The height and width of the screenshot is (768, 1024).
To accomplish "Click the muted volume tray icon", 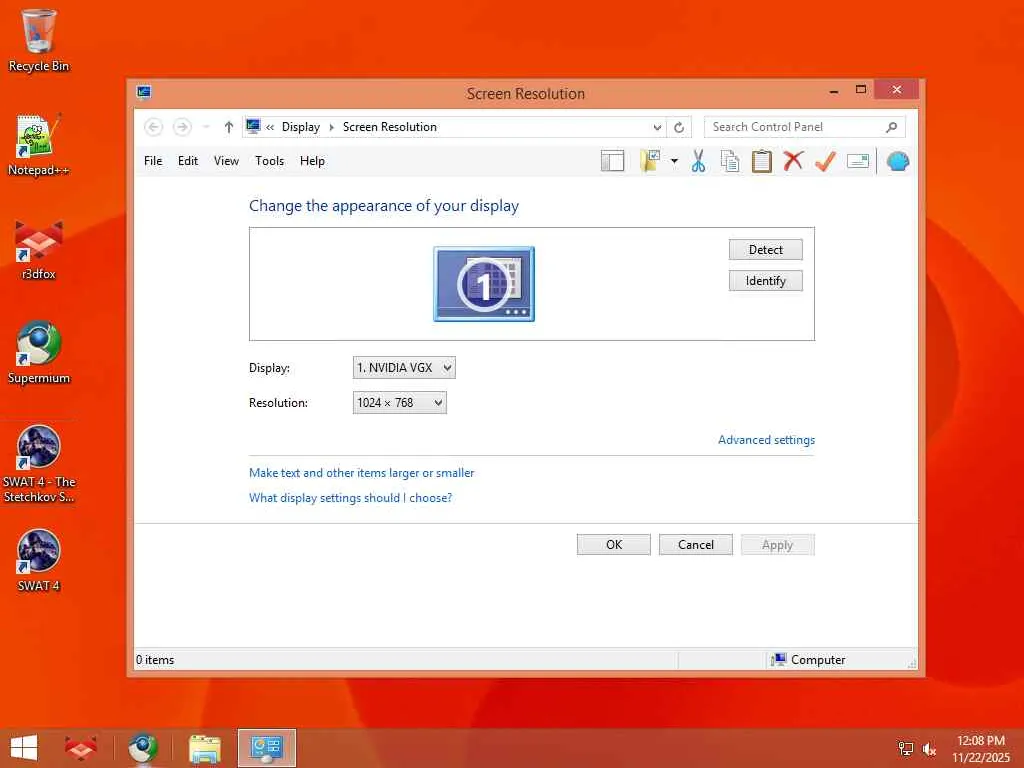I will [929, 749].
